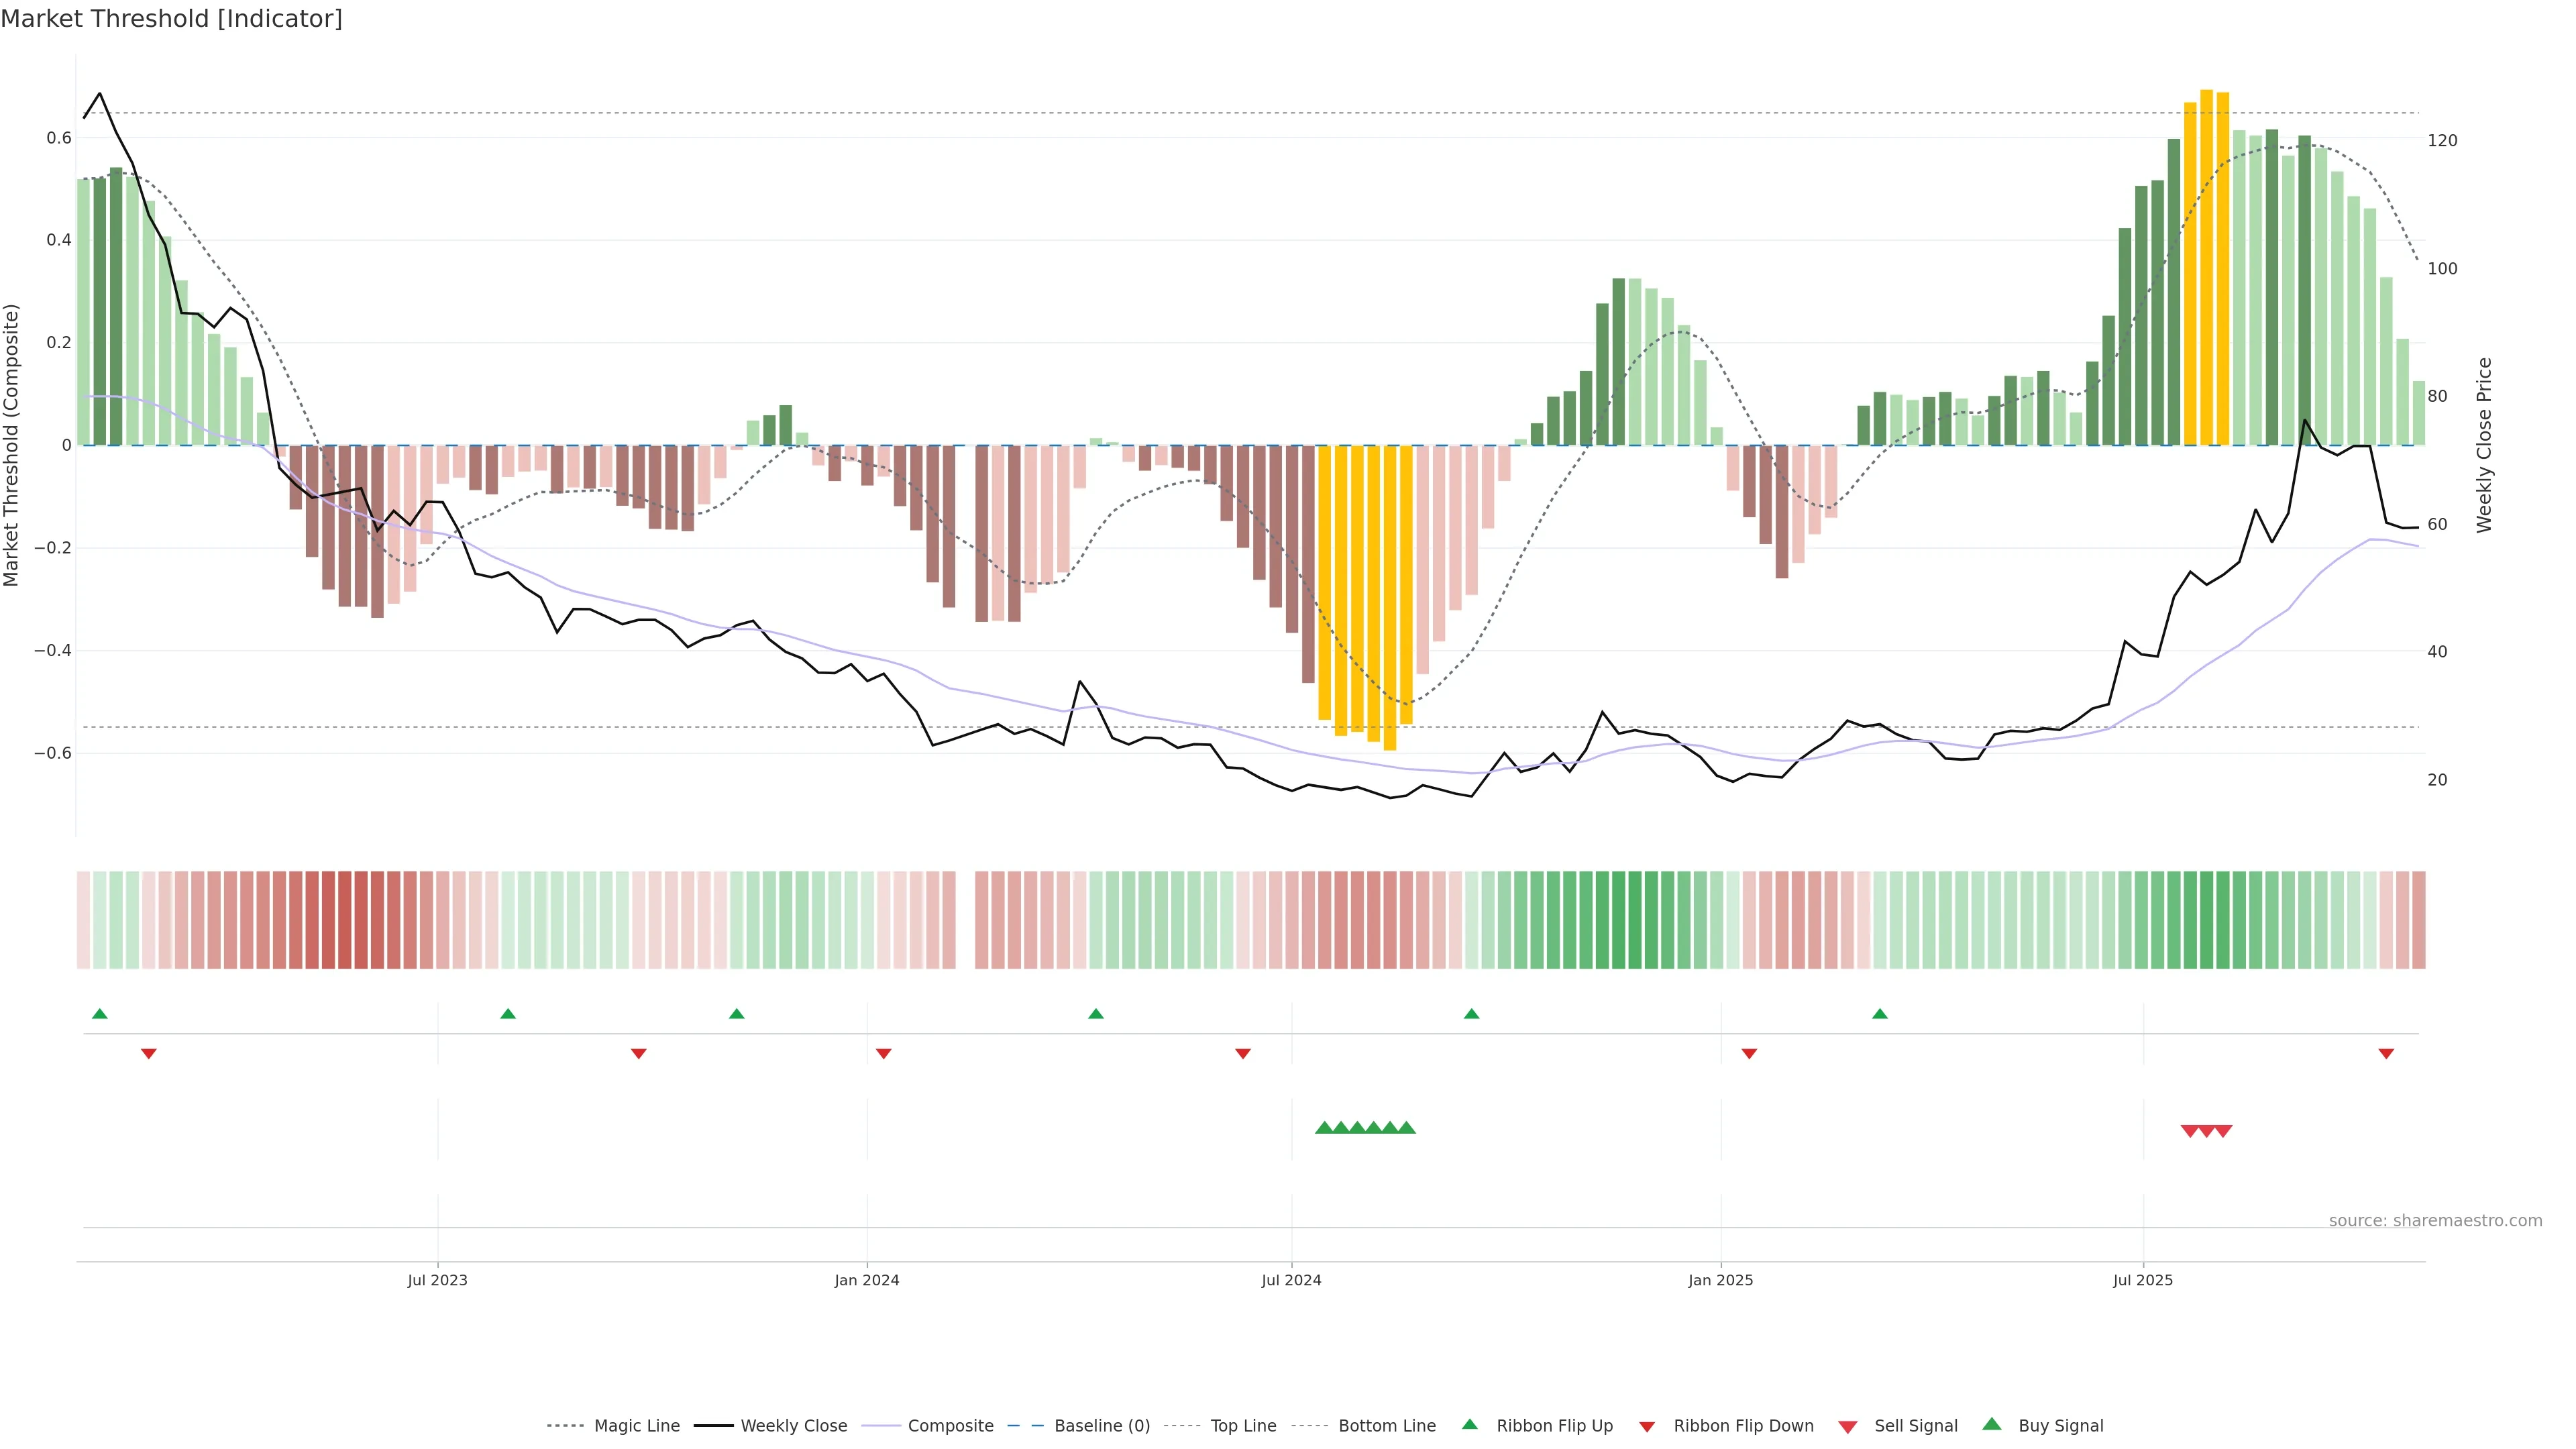Viewport: 2576px width, 1449px height.
Task: Click the Jan 2025 axis label
Action: [x=1720, y=1280]
